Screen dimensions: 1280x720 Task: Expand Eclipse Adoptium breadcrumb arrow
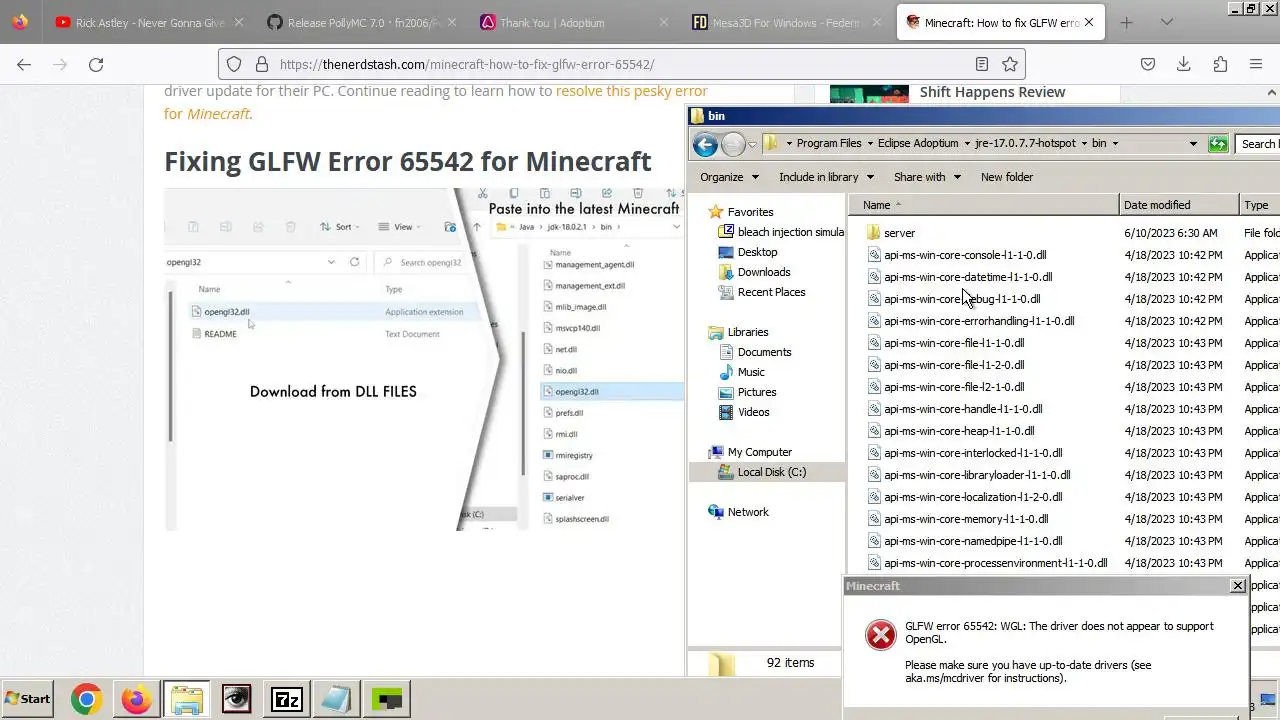pos(966,143)
